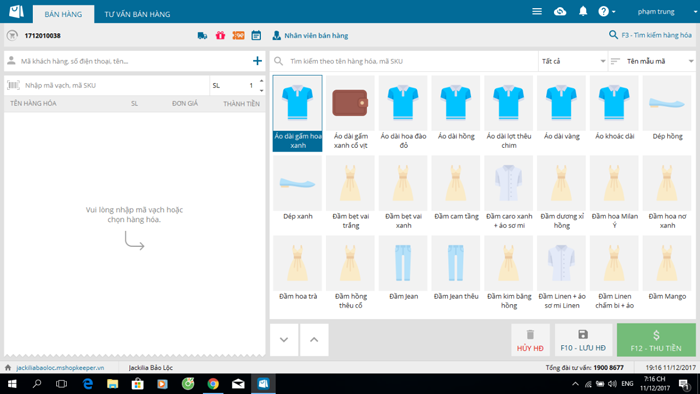Expand the phạm trung user menu

pyautogui.click(x=666, y=12)
